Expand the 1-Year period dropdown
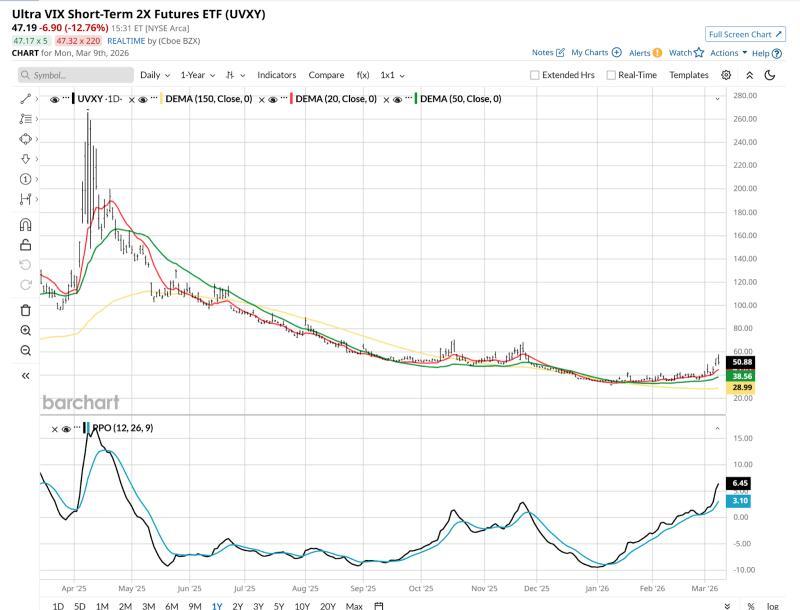The image size is (800, 610). (199, 75)
